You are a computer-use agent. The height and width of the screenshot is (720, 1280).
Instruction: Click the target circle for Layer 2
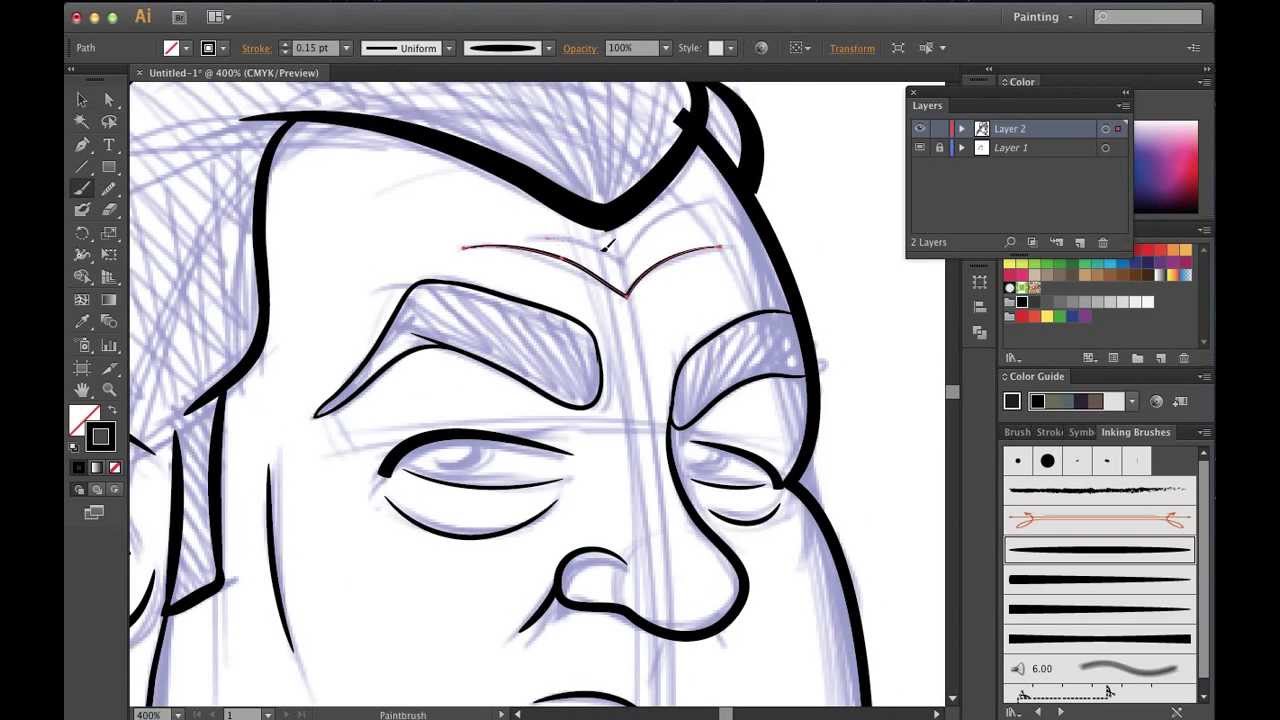pyautogui.click(x=1105, y=129)
